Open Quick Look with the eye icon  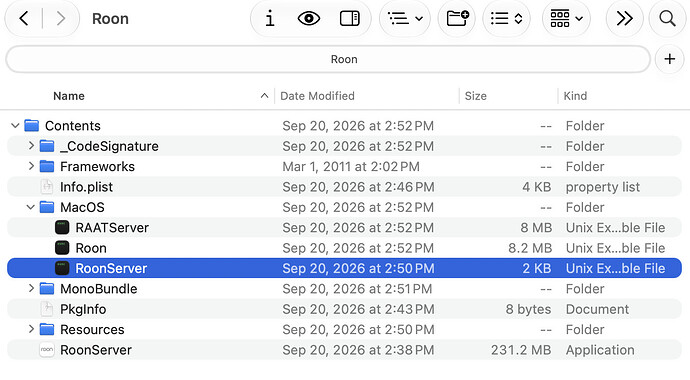(308, 18)
